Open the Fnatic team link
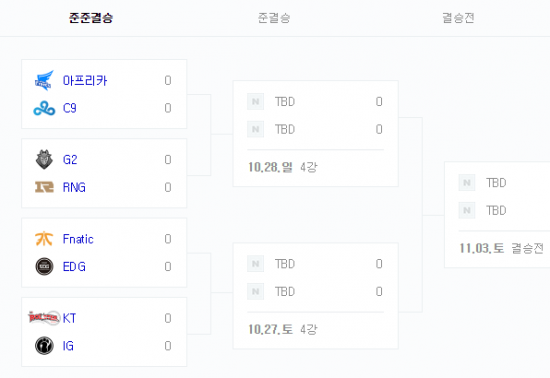The width and height of the screenshot is (550, 378). pos(78,239)
